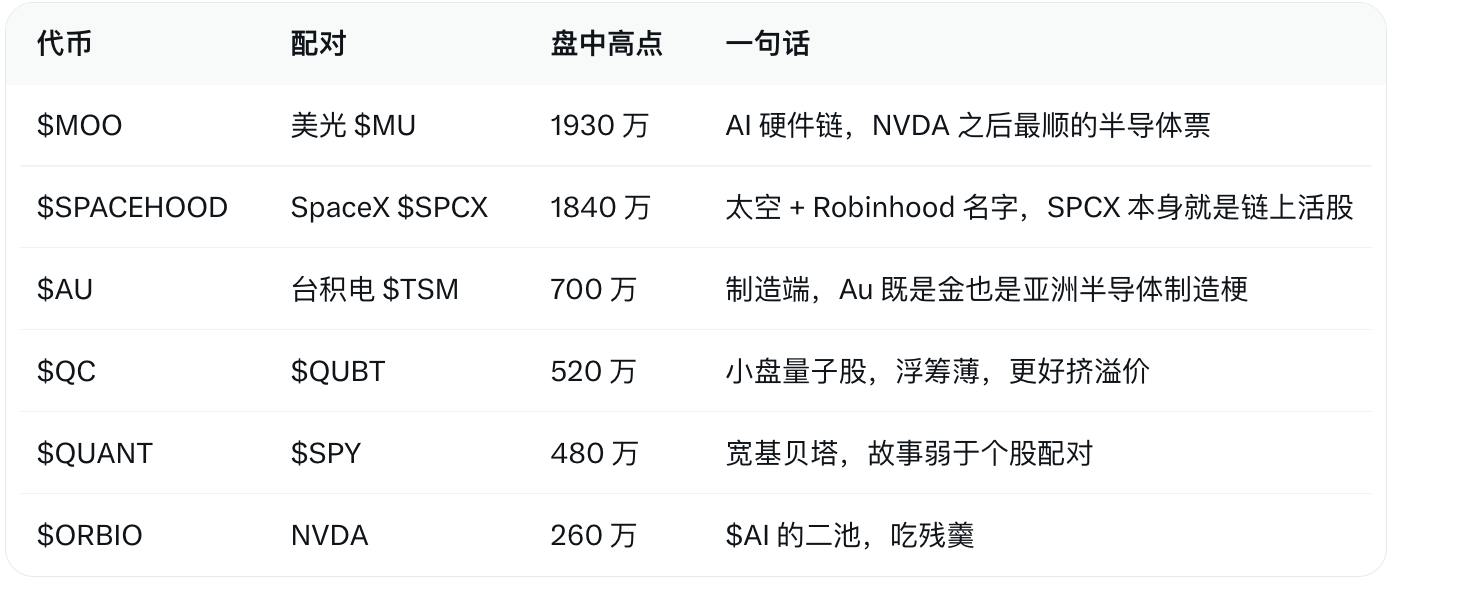Select the $QUBT pairing cell
The height and width of the screenshot is (608, 1474).
[338, 372]
